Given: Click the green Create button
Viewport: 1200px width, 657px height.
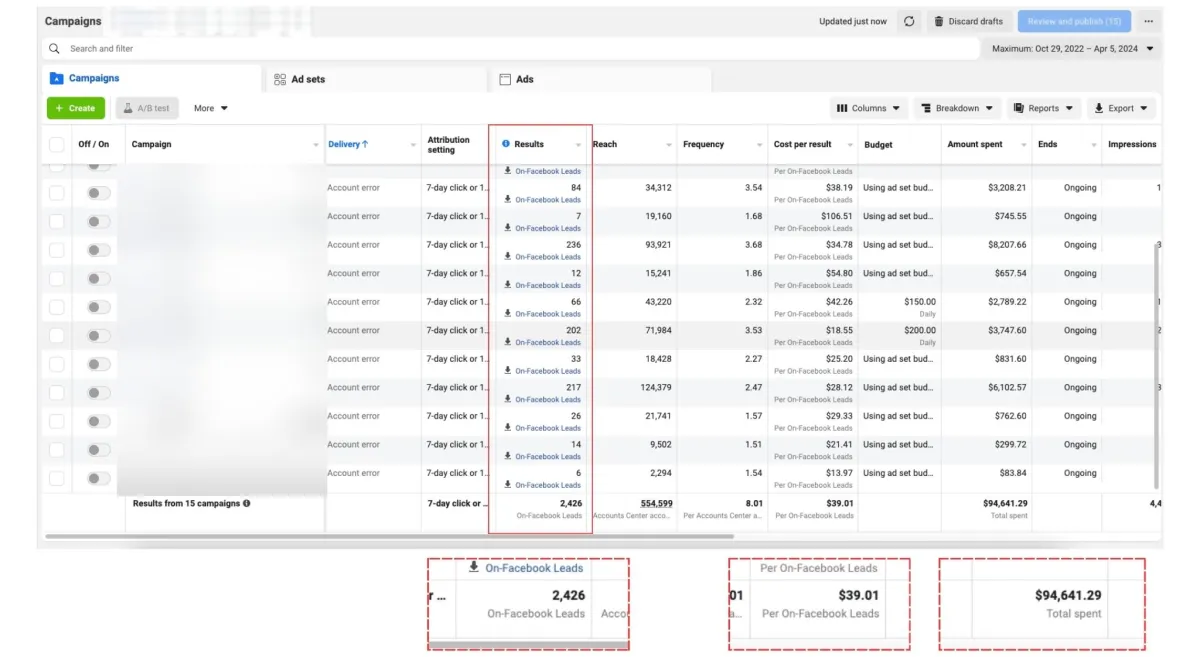Looking at the screenshot, I should (75, 108).
